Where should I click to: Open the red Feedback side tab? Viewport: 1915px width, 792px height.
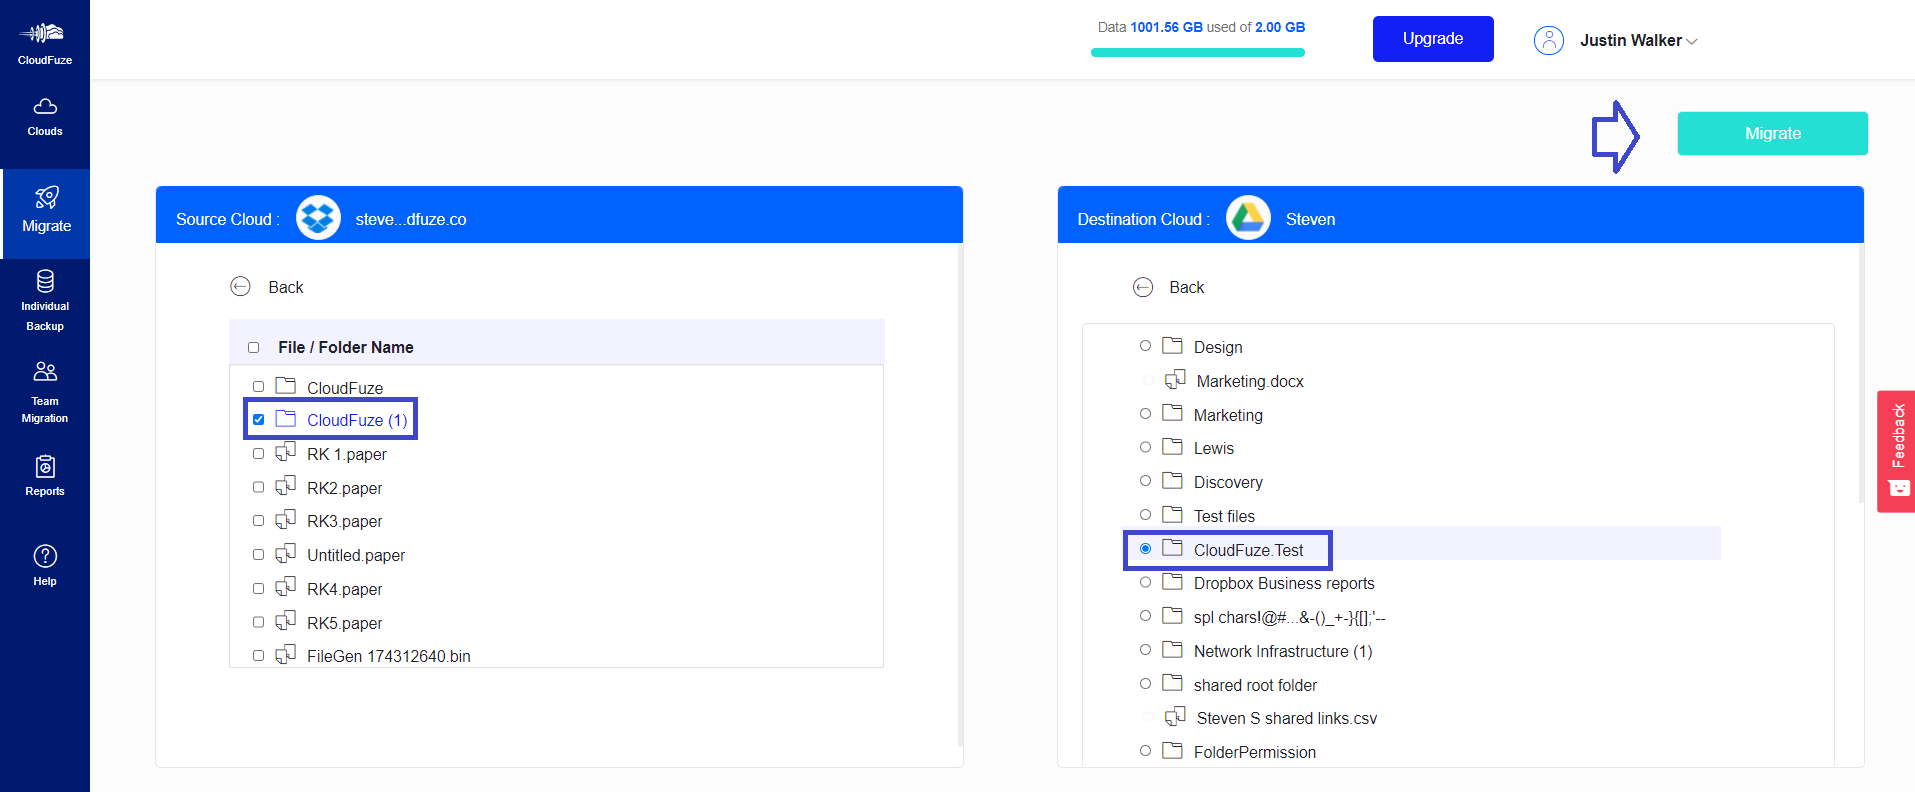(1896, 451)
